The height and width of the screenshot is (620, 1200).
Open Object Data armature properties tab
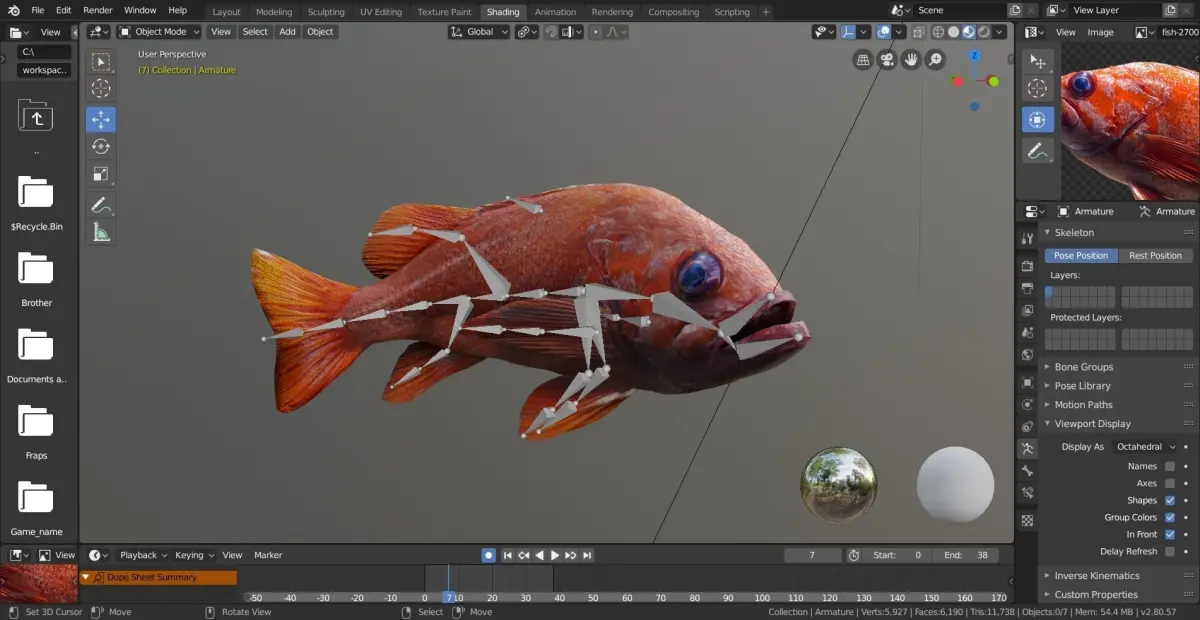(x=1027, y=448)
